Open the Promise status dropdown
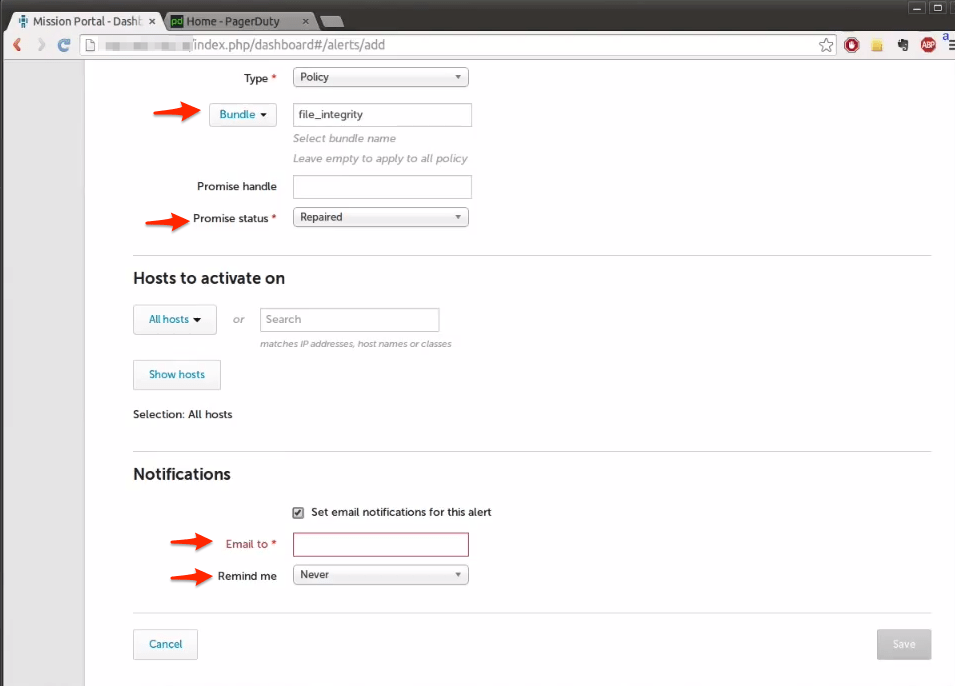Image resolution: width=955 pixels, height=686 pixels. pos(380,217)
